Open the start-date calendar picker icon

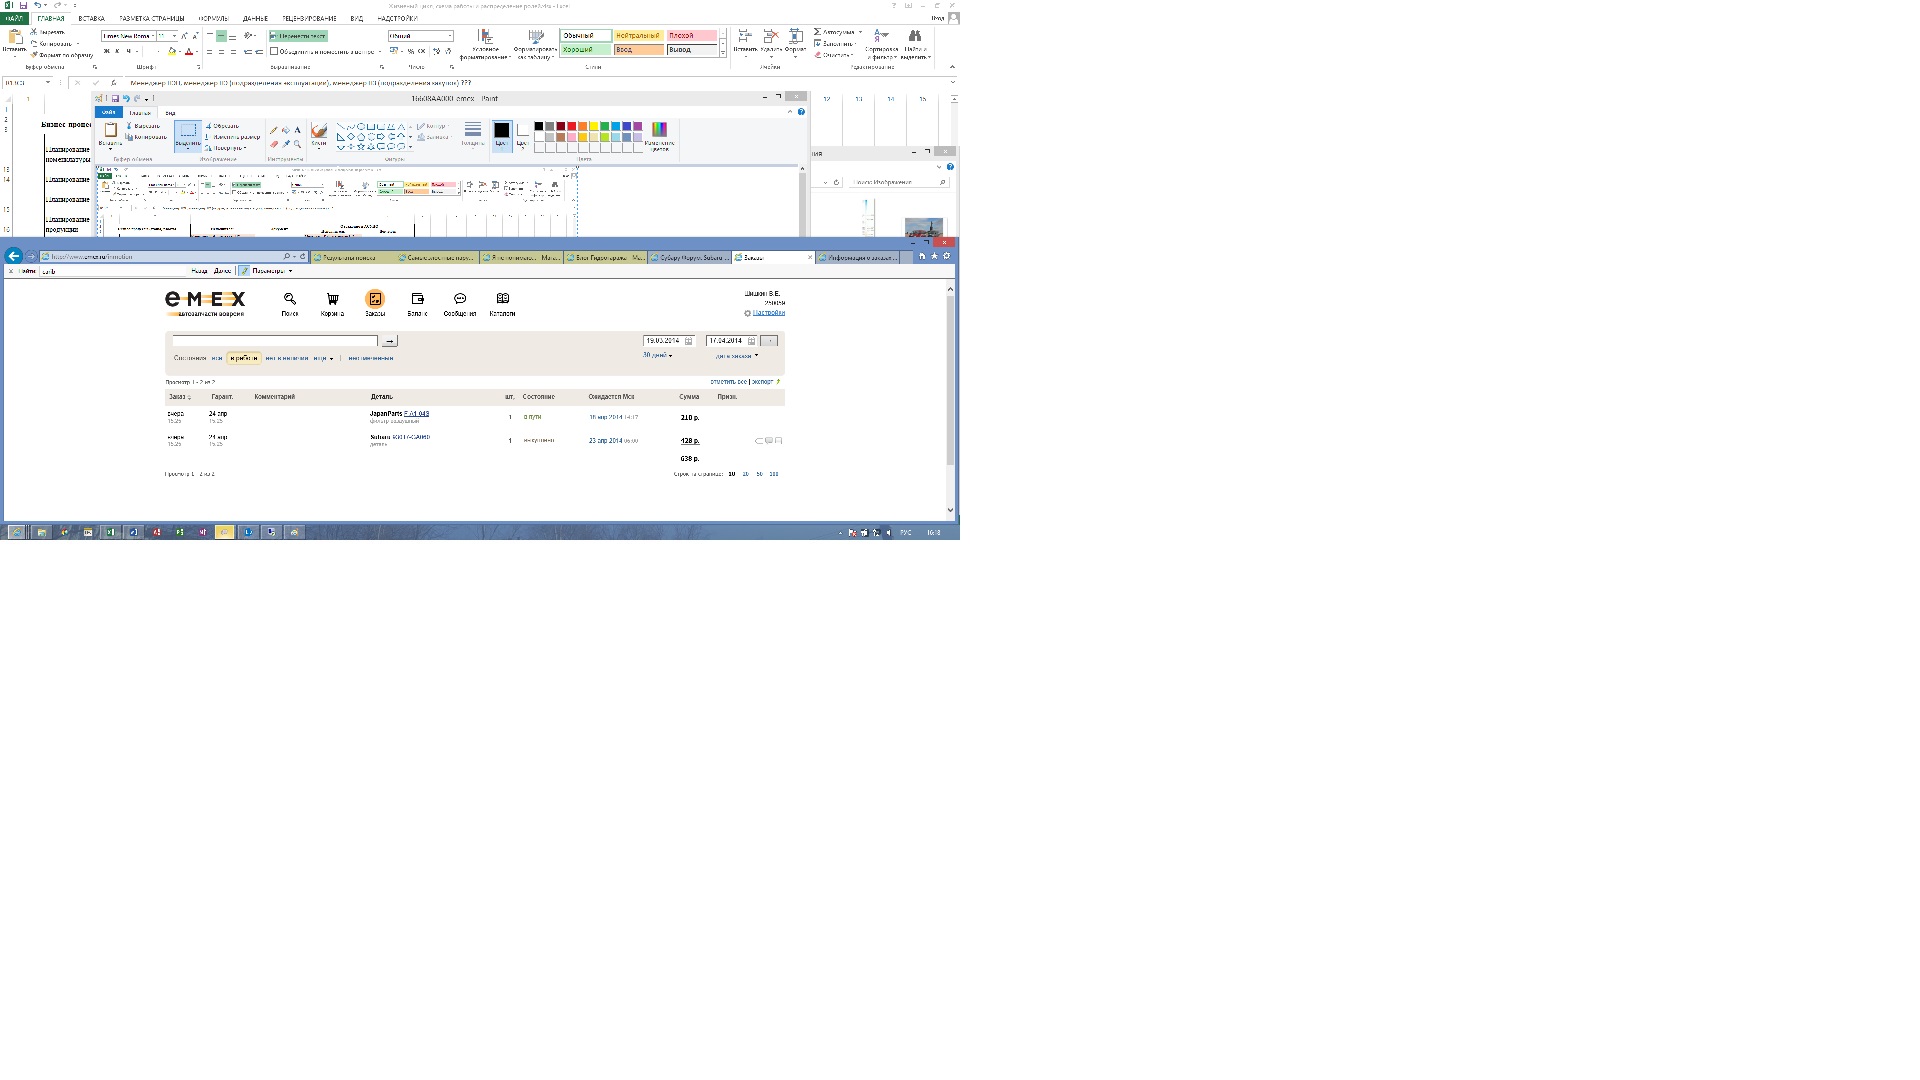[x=688, y=341]
